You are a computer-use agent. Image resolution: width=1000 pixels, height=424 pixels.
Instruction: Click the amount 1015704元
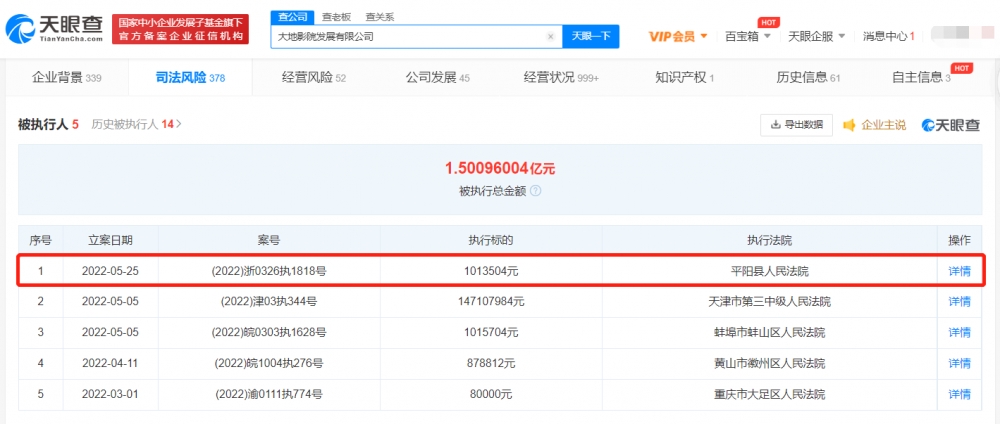[x=491, y=332]
